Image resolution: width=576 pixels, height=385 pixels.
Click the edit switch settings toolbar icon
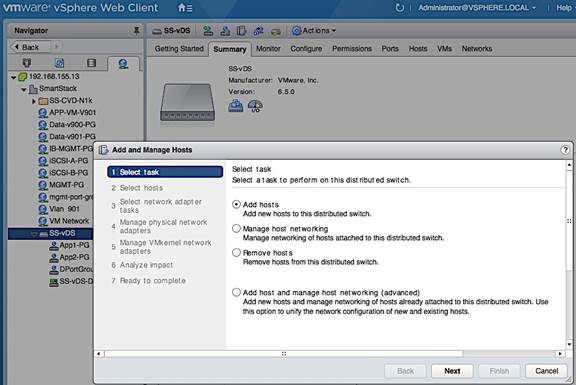[x=276, y=32]
